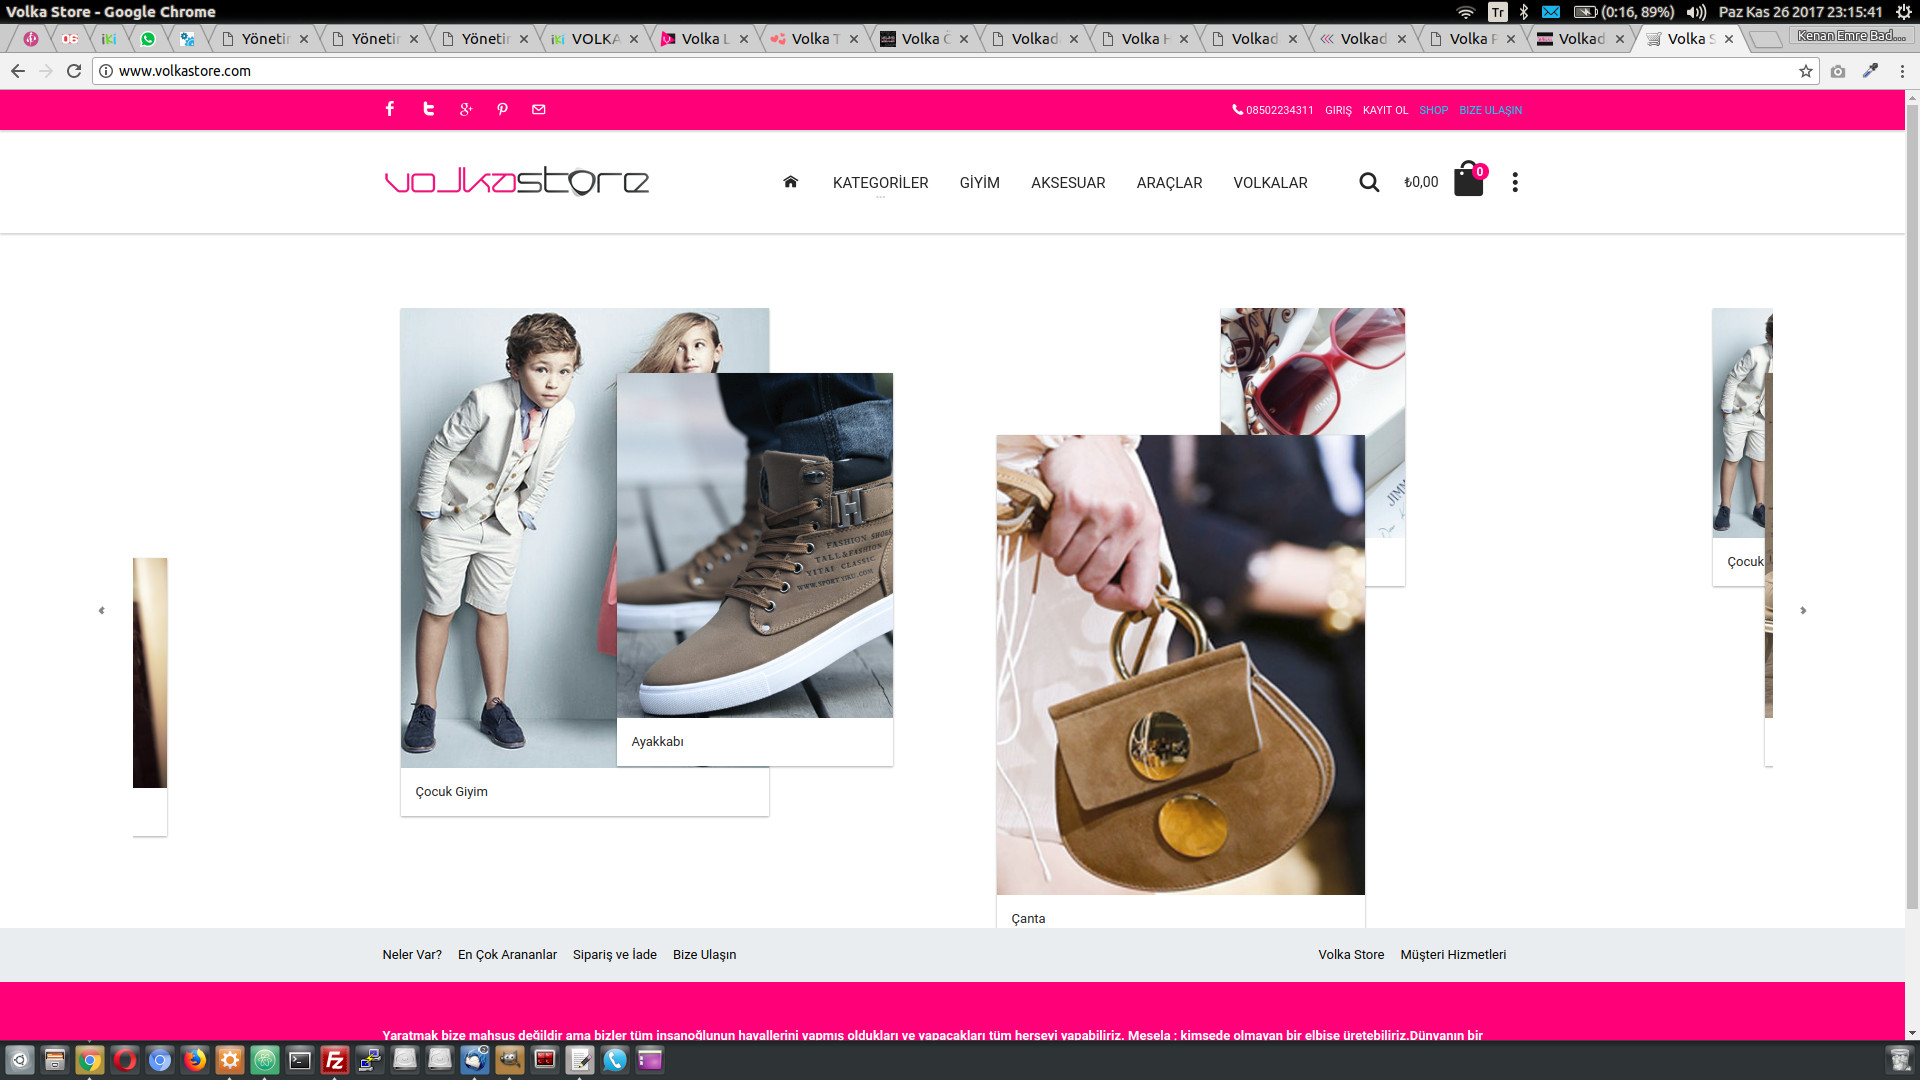1920x1080 pixels.
Task: Open the Twitter social icon
Action: click(x=428, y=109)
